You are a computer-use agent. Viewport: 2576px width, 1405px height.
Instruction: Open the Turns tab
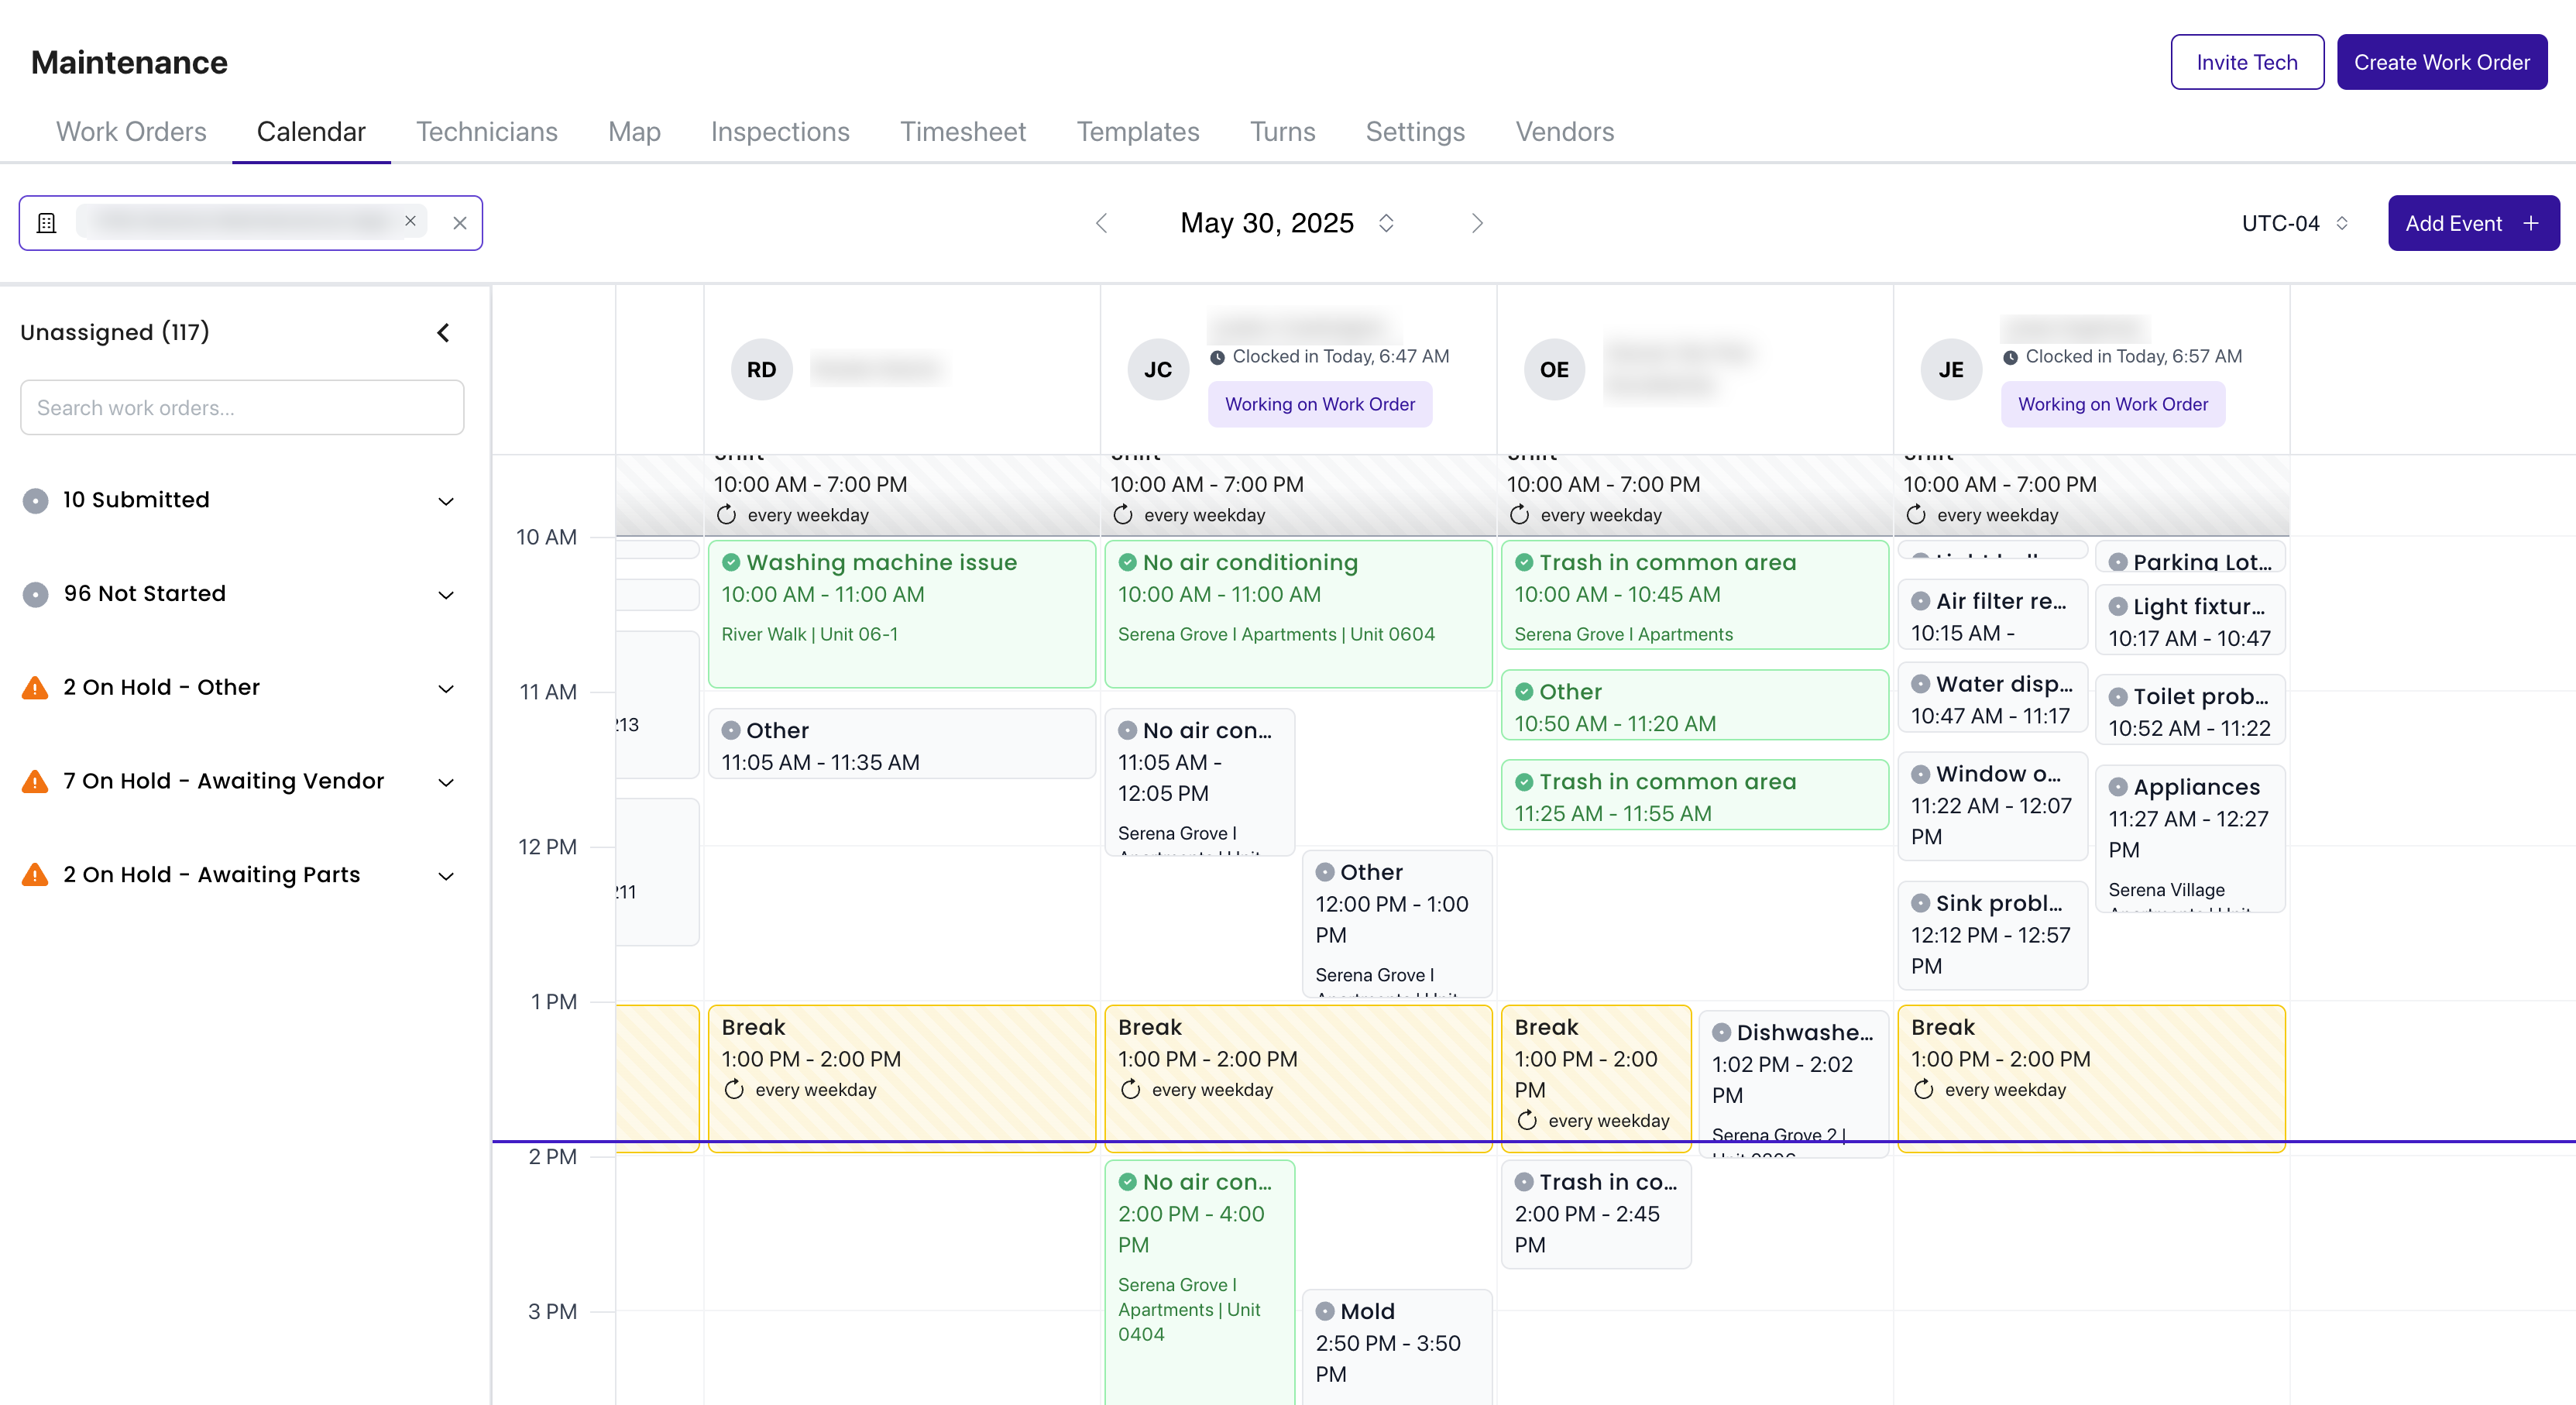click(x=1282, y=131)
